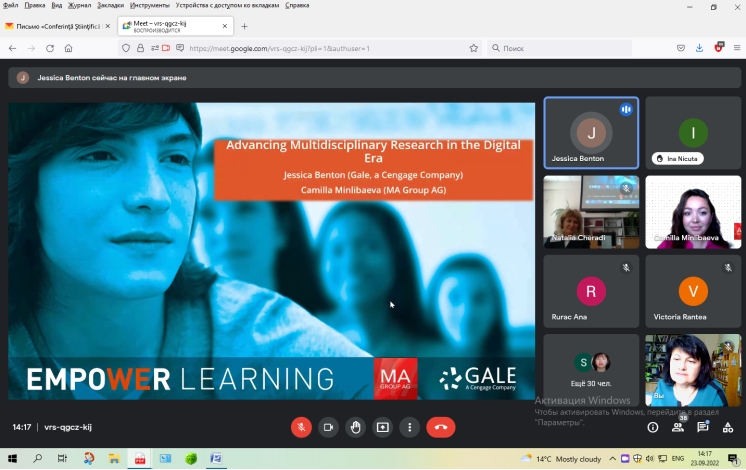
Task: Open meeting details info icon
Action: [653, 427]
